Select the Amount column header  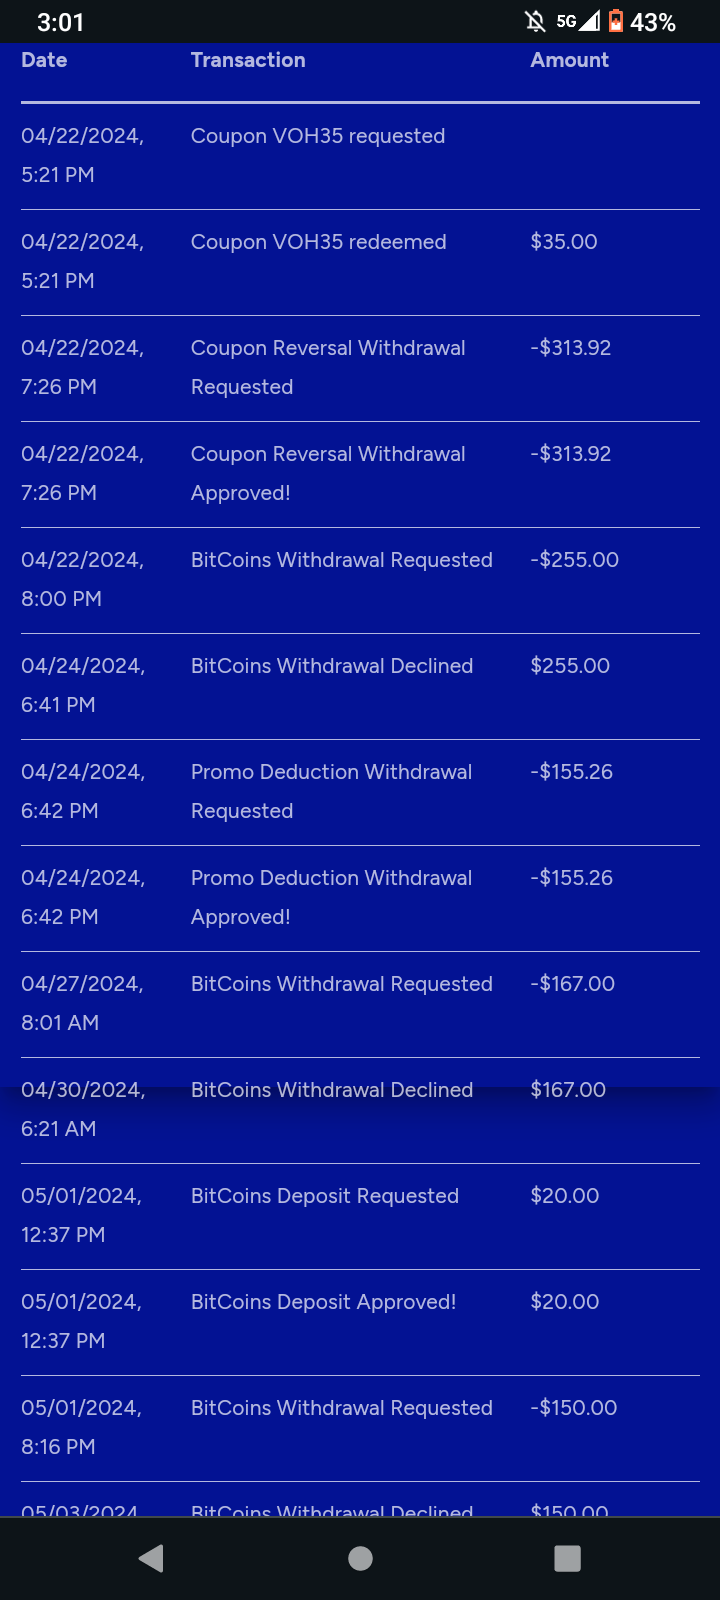coord(569,60)
